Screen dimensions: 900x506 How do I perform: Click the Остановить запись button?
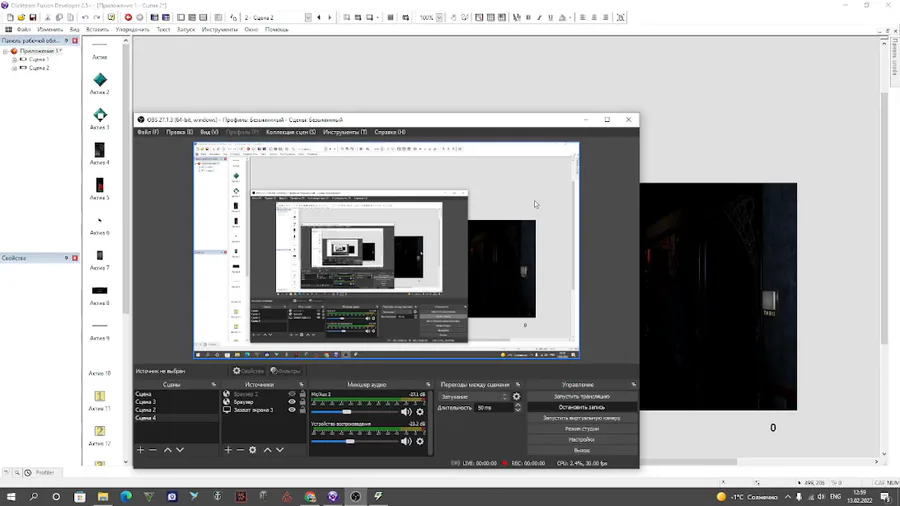582,407
